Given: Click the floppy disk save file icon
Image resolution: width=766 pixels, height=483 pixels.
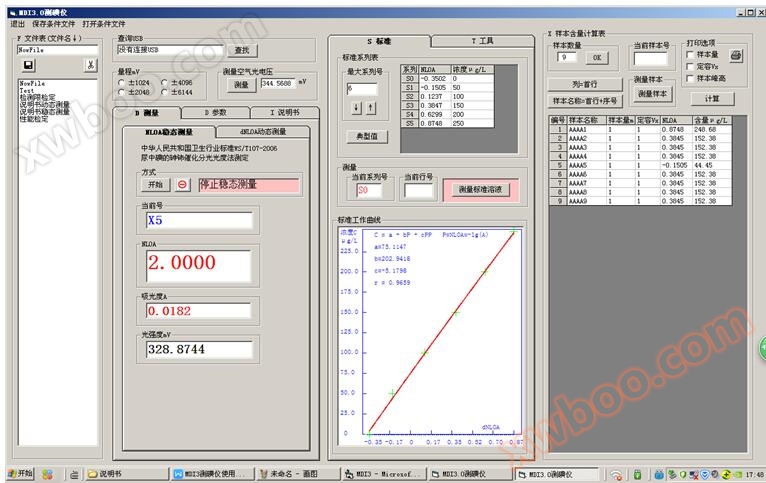Looking at the screenshot, I should [28, 66].
